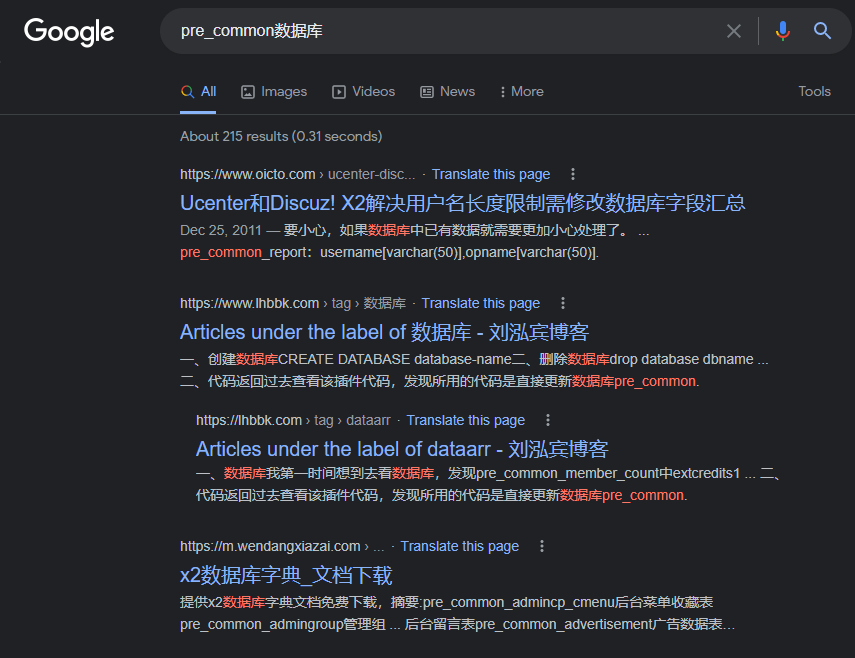Translate the m.wendangxiazai.com page
The width and height of the screenshot is (855, 658).
point(460,546)
